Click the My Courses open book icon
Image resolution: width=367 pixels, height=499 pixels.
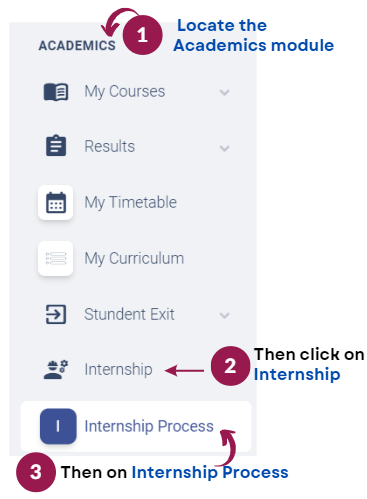pos(56,92)
